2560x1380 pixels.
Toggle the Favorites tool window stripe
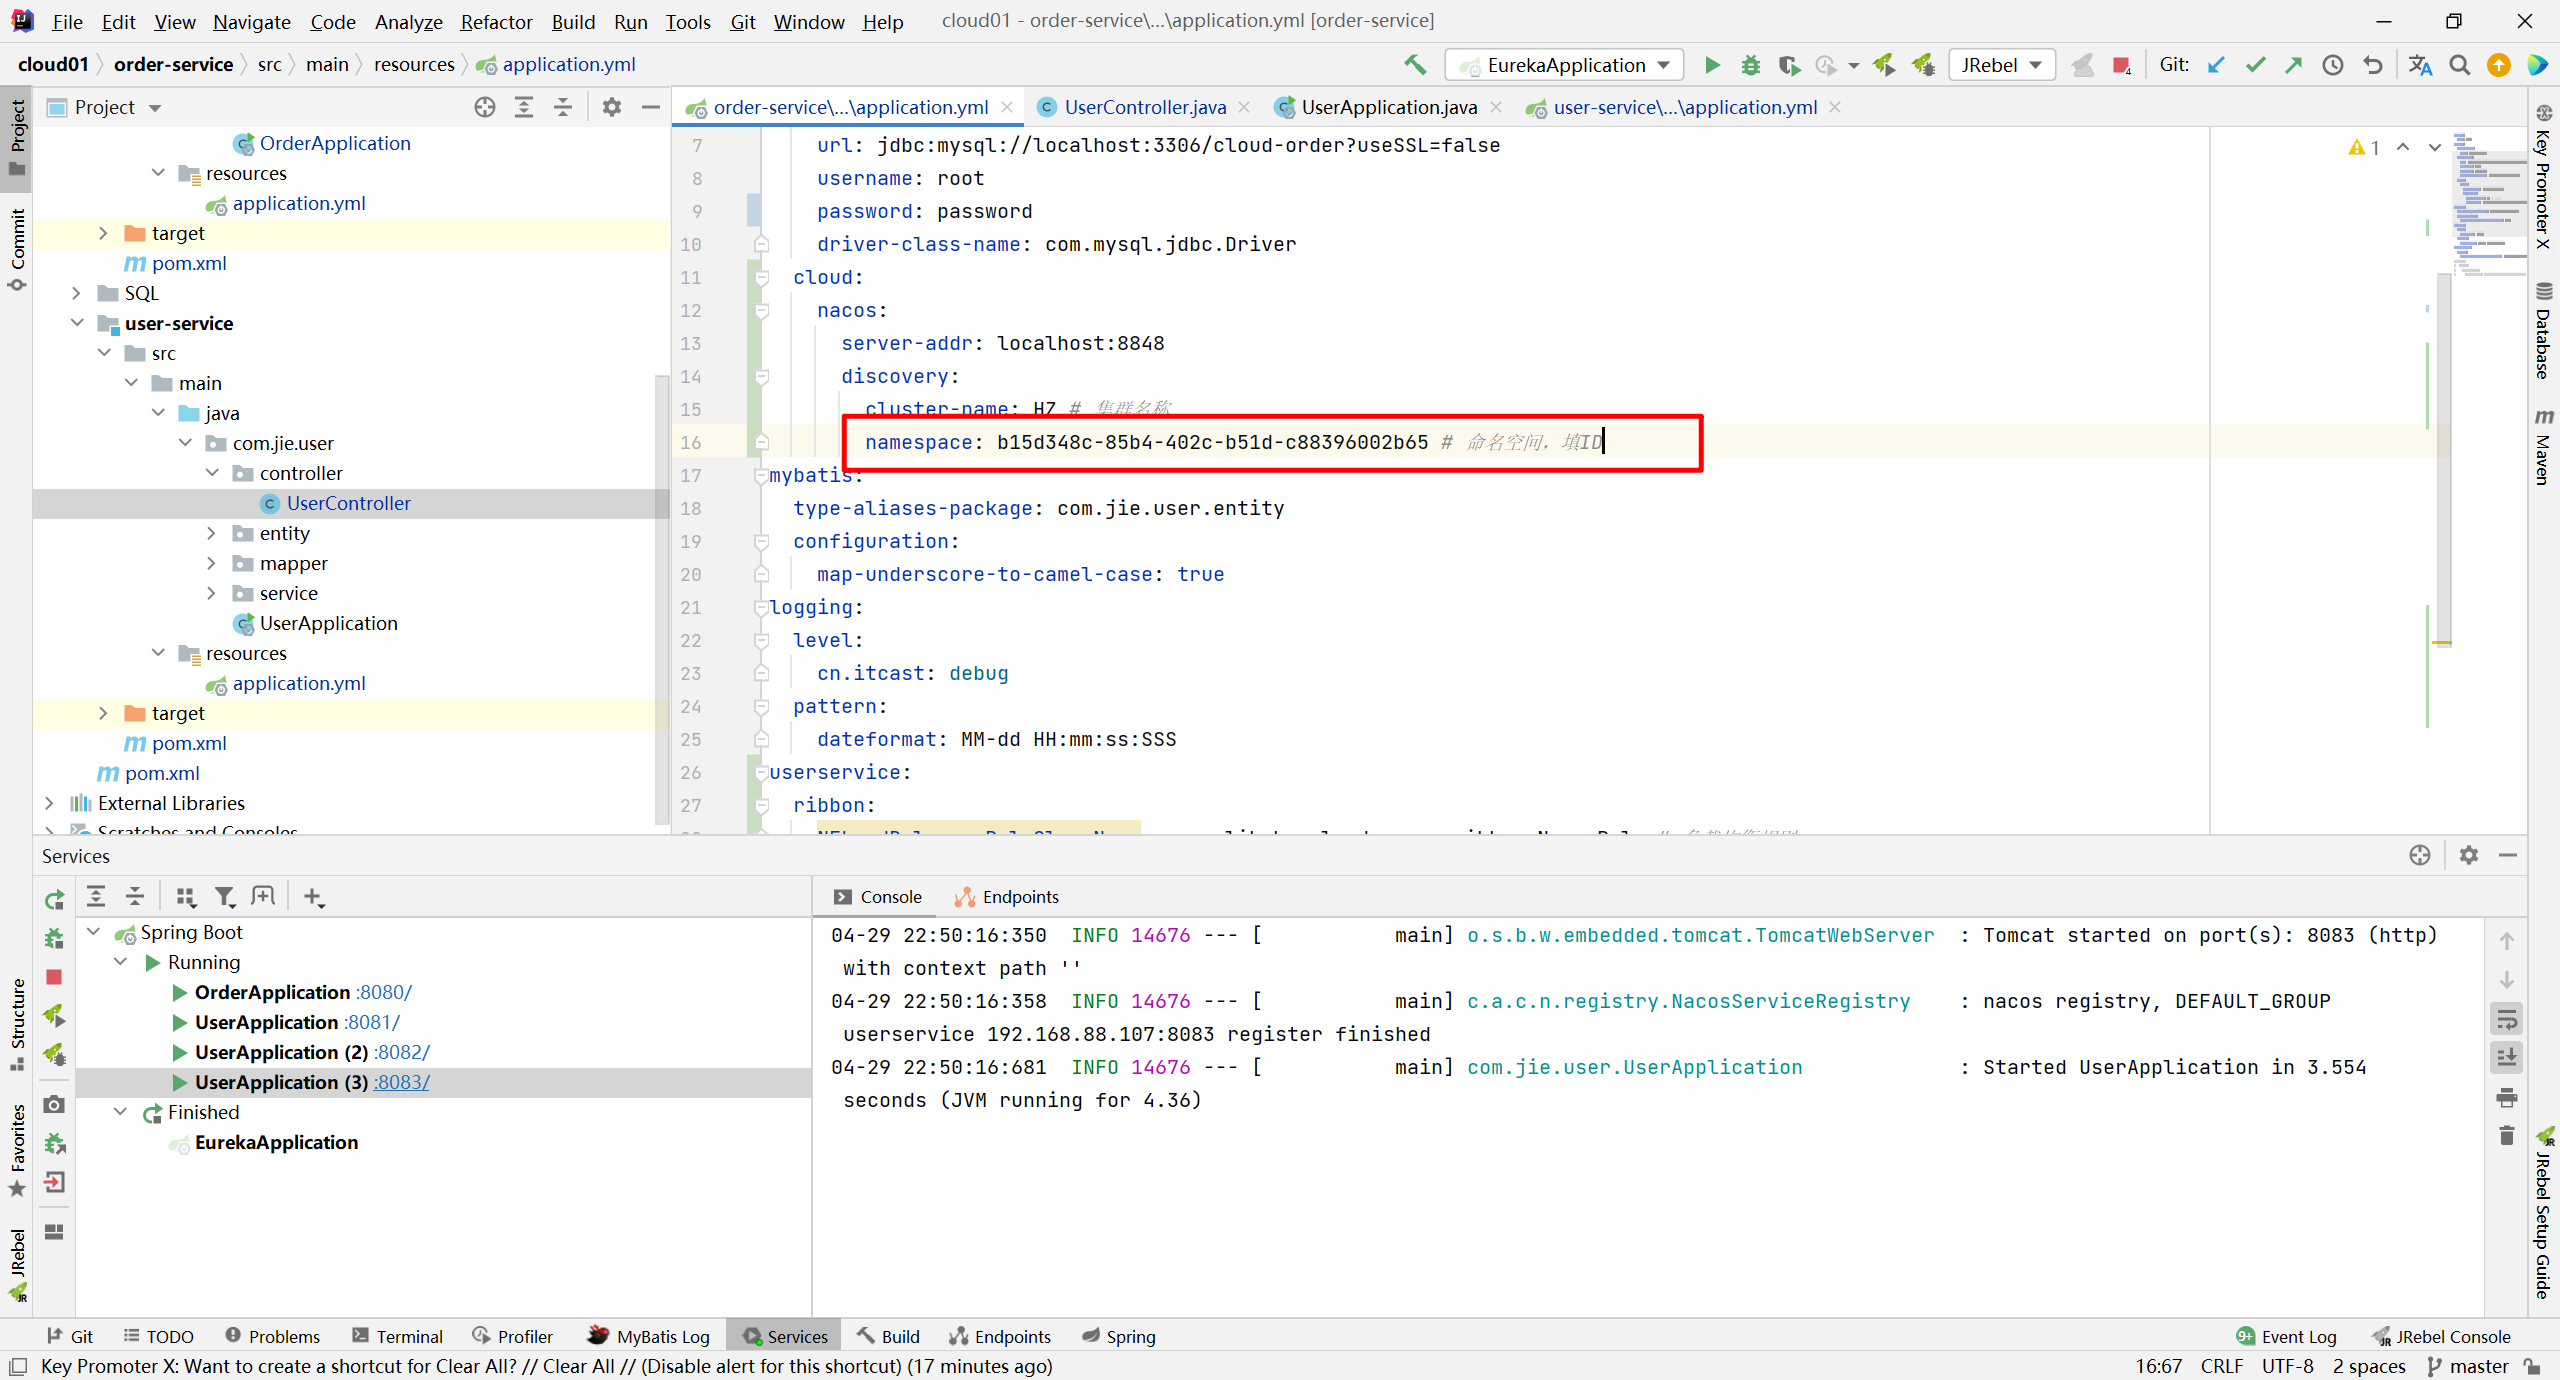pos(17,1150)
